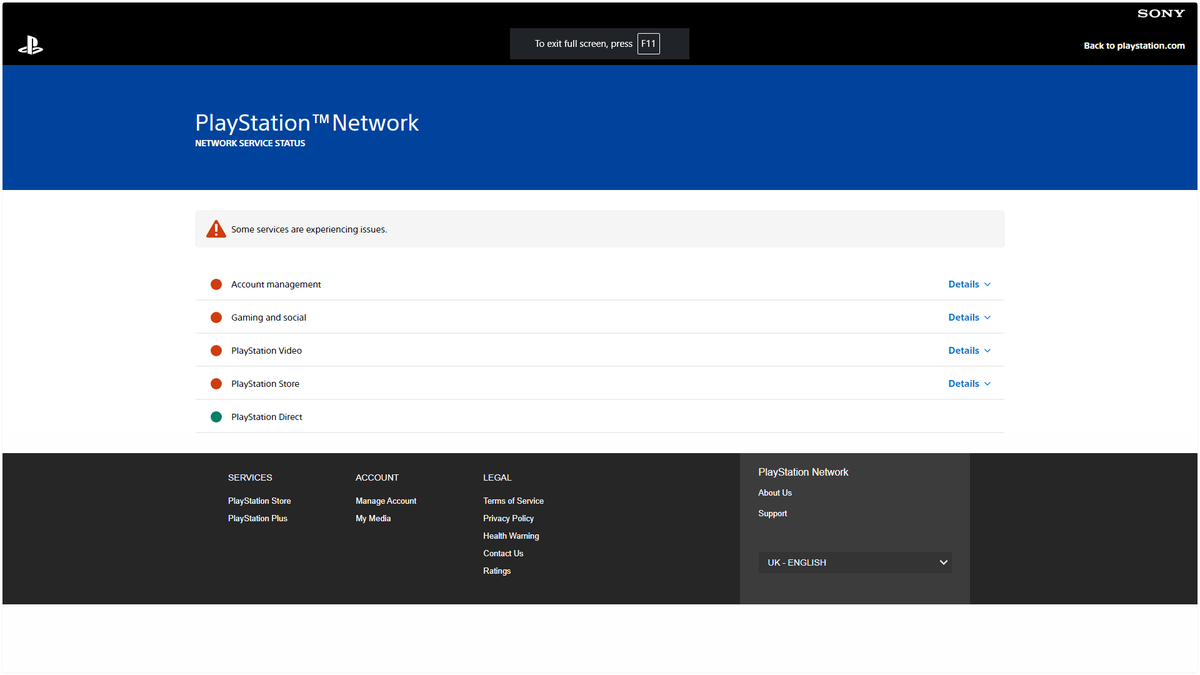This screenshot has width=1200, height=675.
Task: Click the PlayStation logo icon
Action: (30, 46)
